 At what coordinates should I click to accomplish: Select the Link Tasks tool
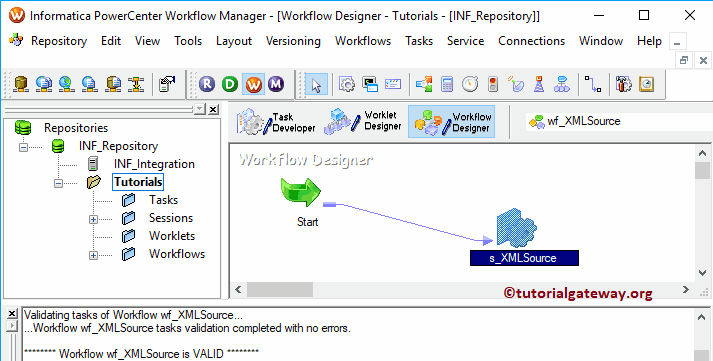593,84
